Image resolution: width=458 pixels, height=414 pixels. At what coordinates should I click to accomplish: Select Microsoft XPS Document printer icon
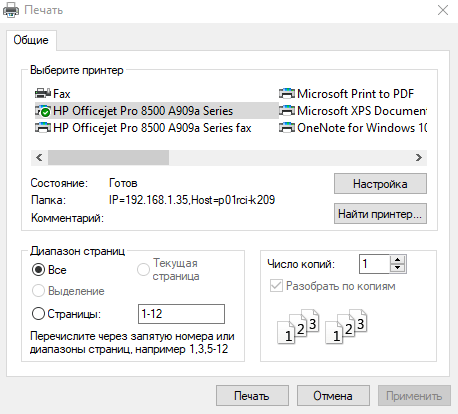[287, 111]
